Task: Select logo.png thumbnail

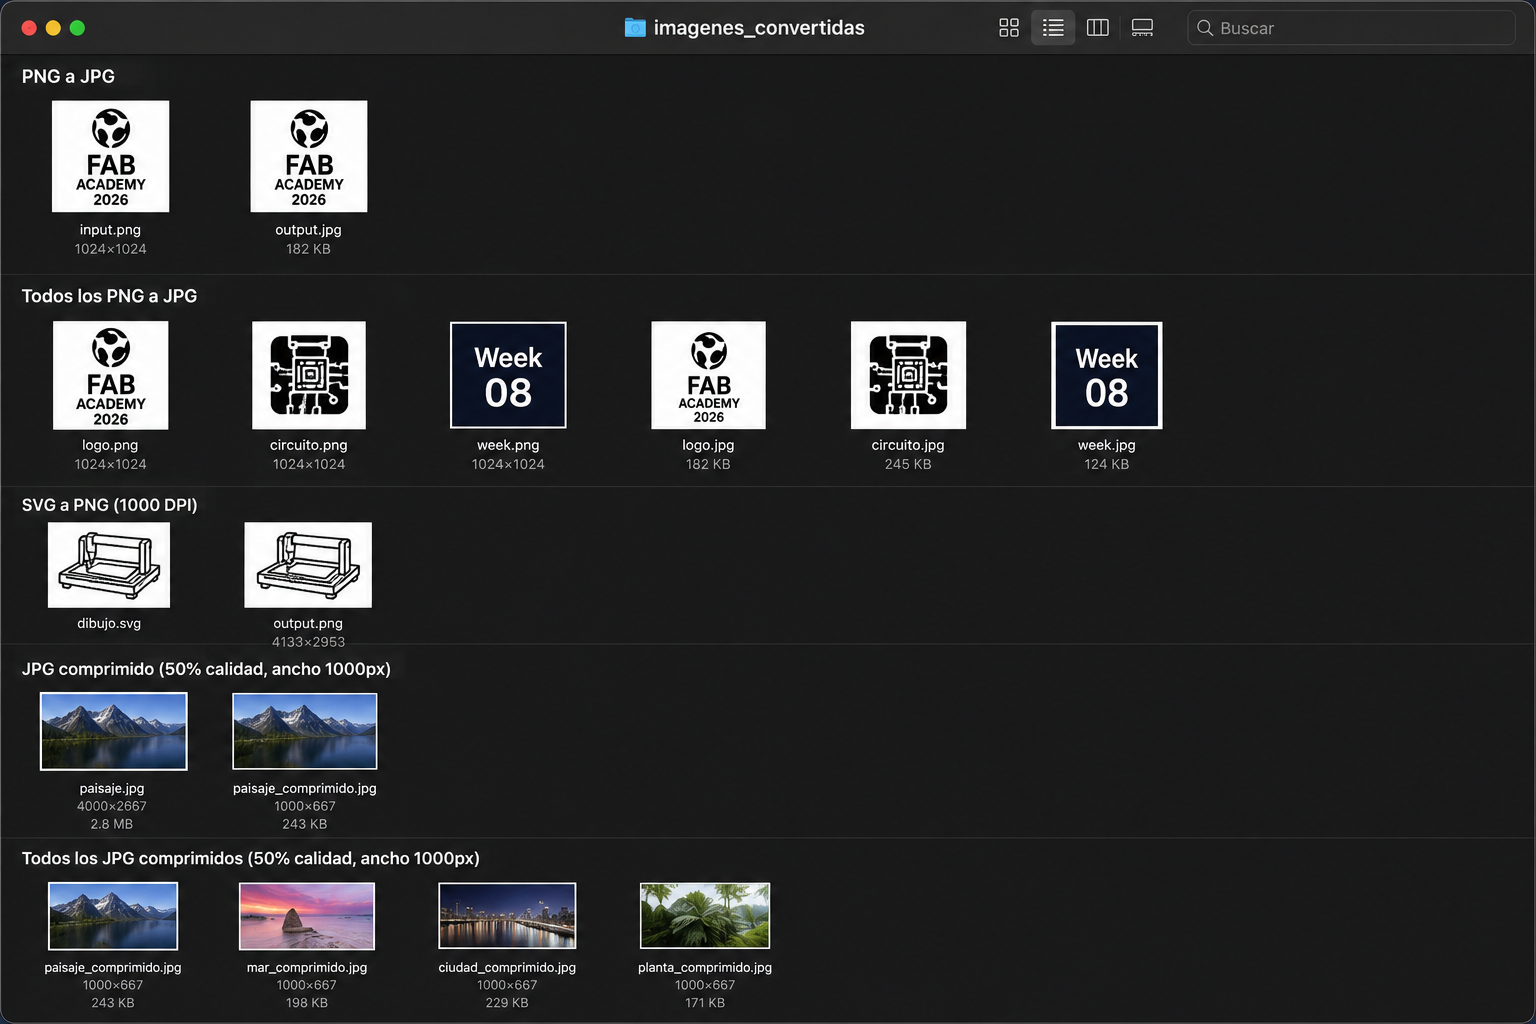Action: click(110, 375)
